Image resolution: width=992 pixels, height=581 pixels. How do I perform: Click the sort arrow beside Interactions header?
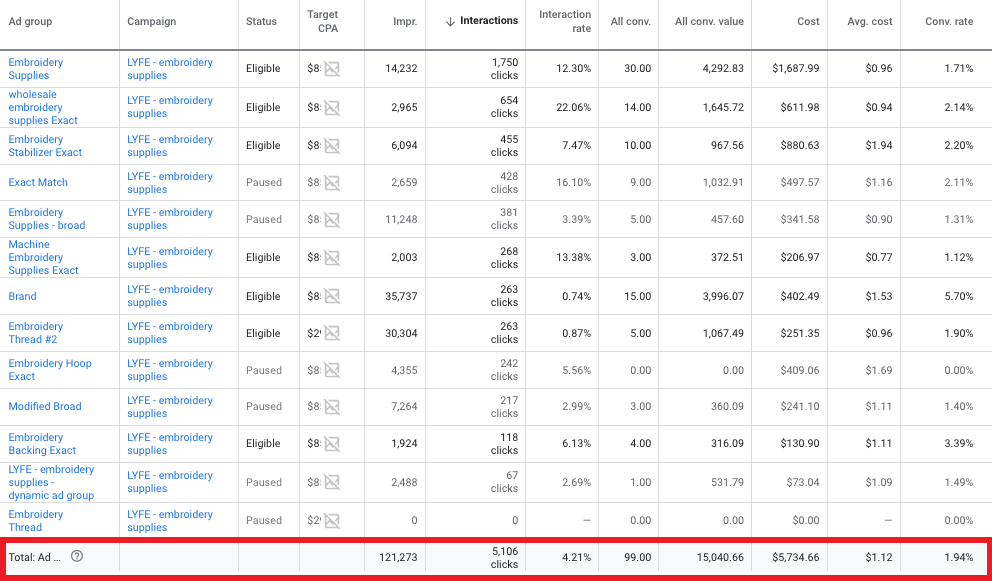(450, 21)
